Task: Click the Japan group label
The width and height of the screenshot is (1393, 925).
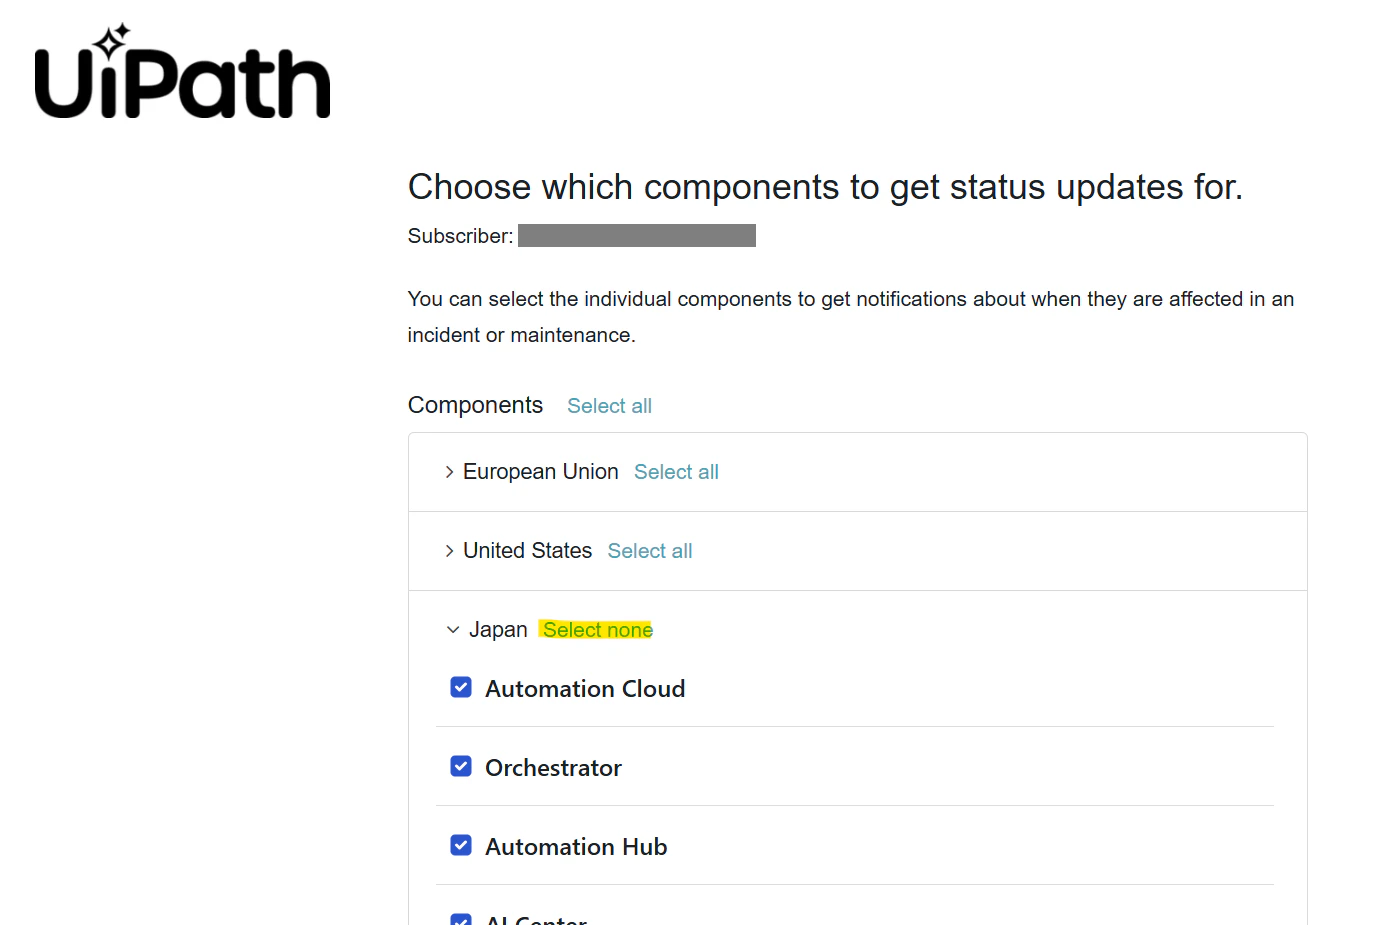Action: 498,630
